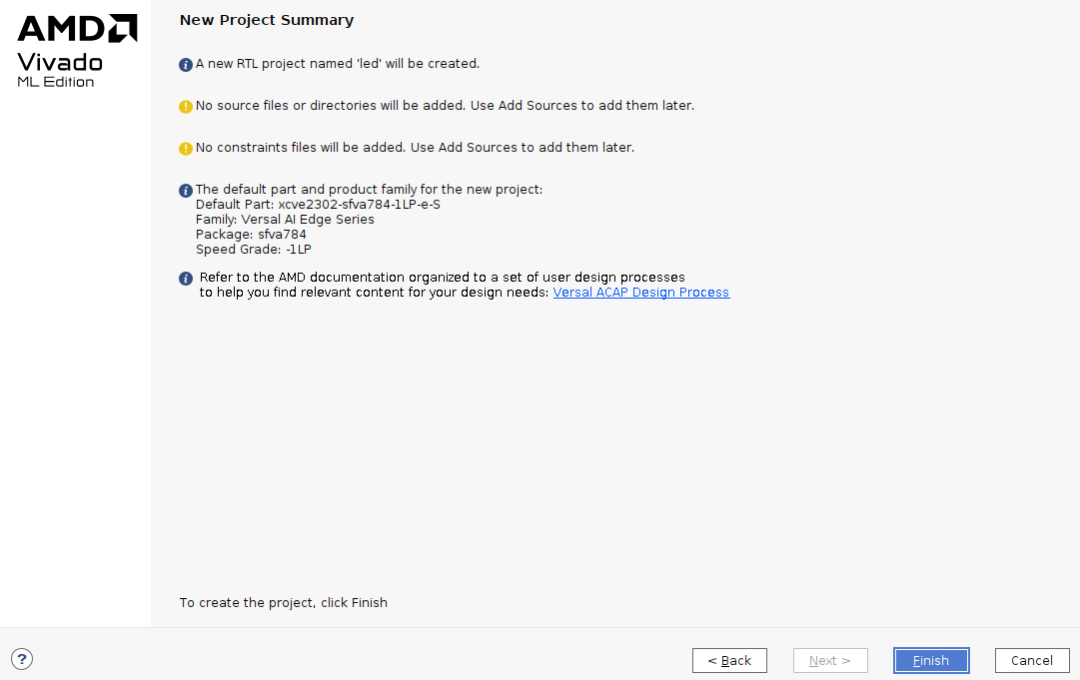
Task: Select the Default Part xcve2302 line
Action: coord(318,205)
